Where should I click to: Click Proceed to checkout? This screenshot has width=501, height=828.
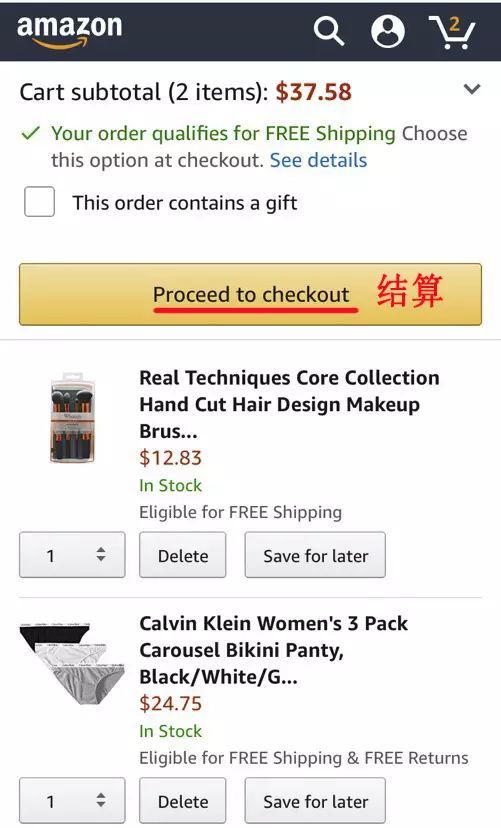(x=250, y=294)
